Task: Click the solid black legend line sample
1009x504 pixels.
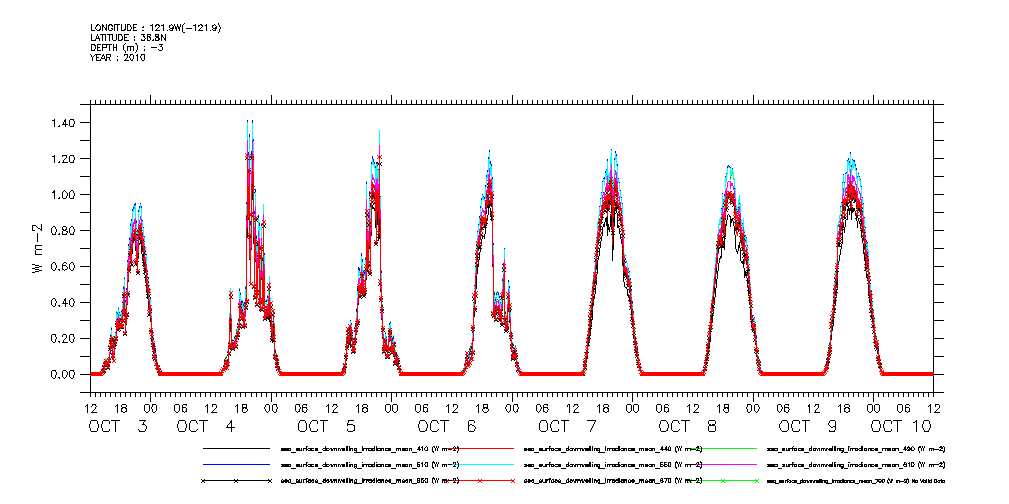Action: (x=236, y=447)
